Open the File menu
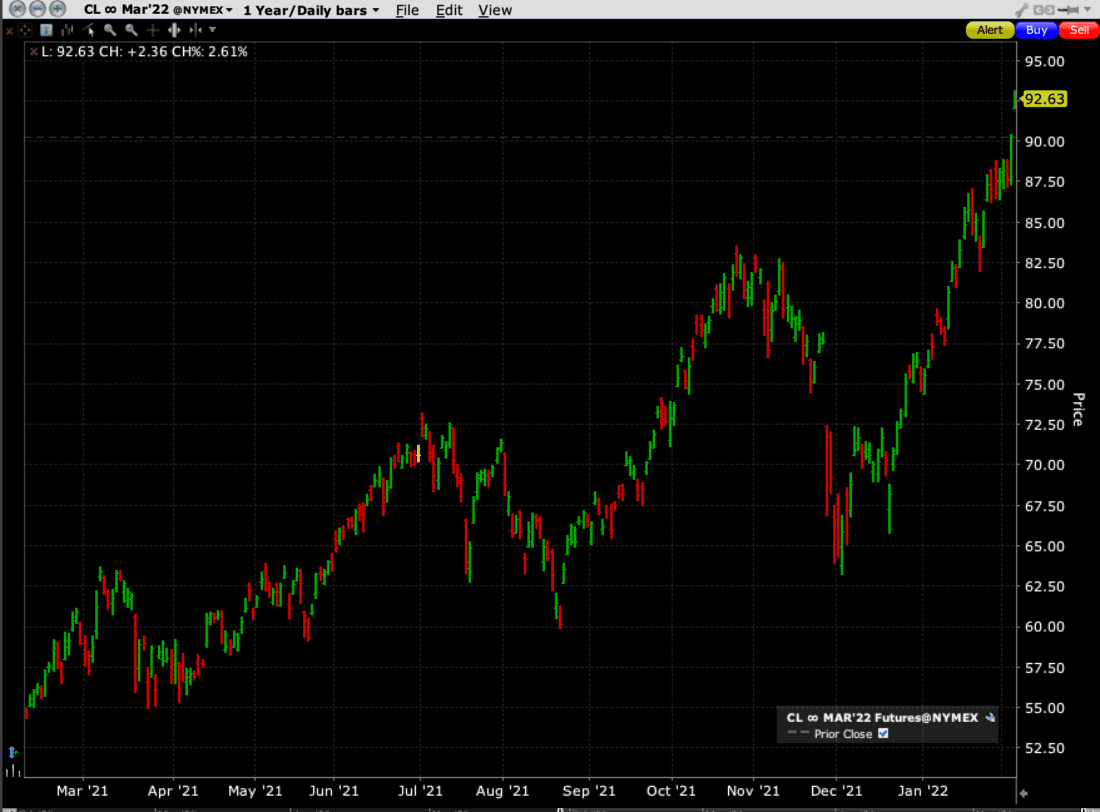The width and height of the screenshot is (1100, 812). (x=407, y=10)
